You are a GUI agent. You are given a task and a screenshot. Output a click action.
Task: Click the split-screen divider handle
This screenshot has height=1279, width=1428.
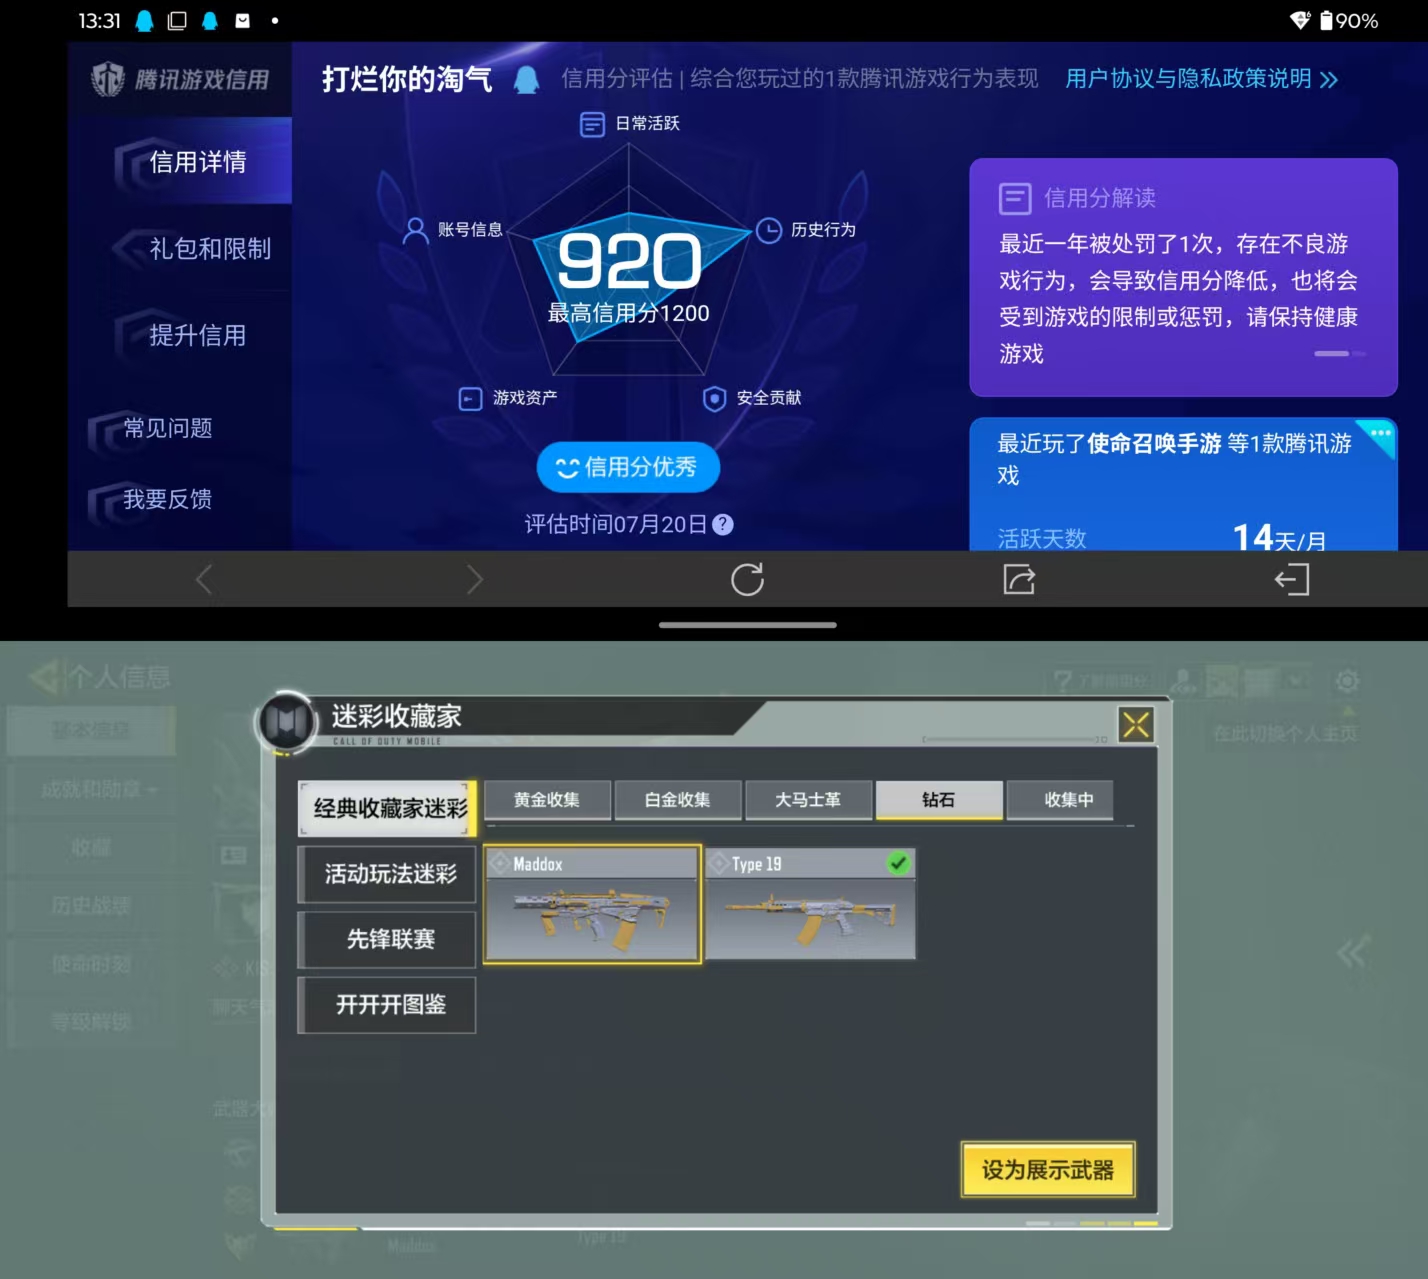coord(747,625)
